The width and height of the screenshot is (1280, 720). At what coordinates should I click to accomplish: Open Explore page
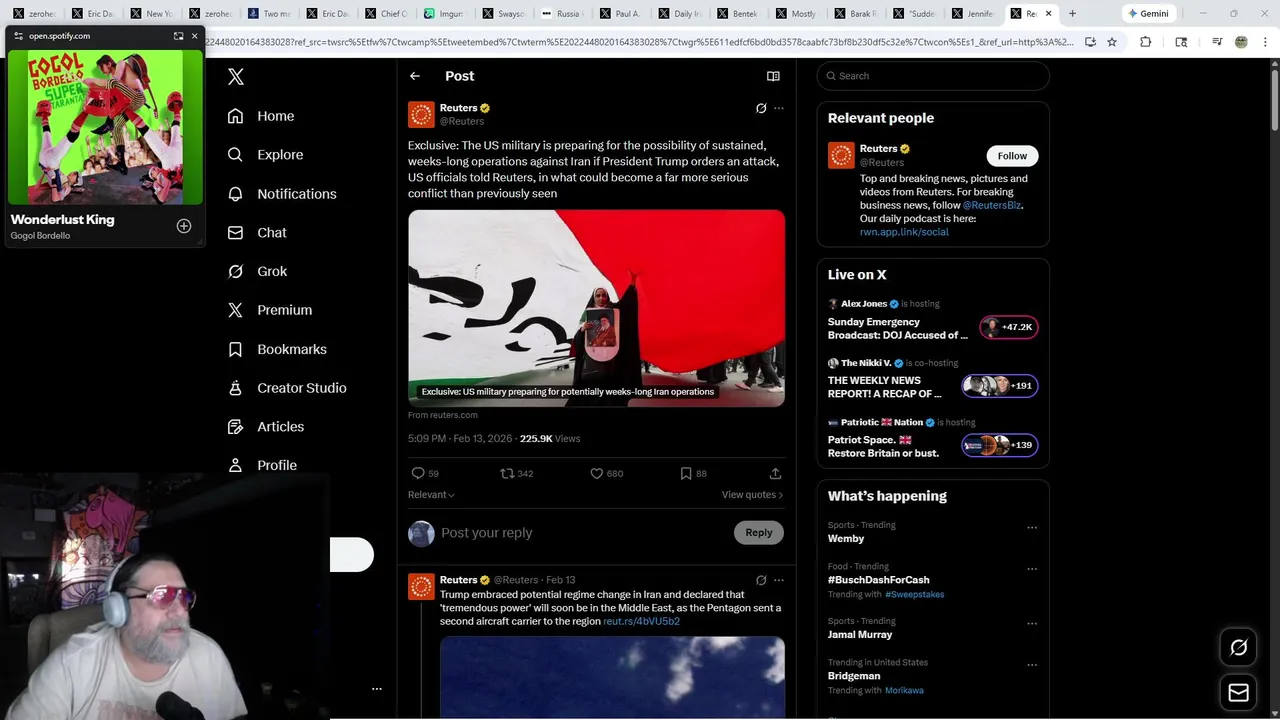pyautogui.click(x=265, y=155)
